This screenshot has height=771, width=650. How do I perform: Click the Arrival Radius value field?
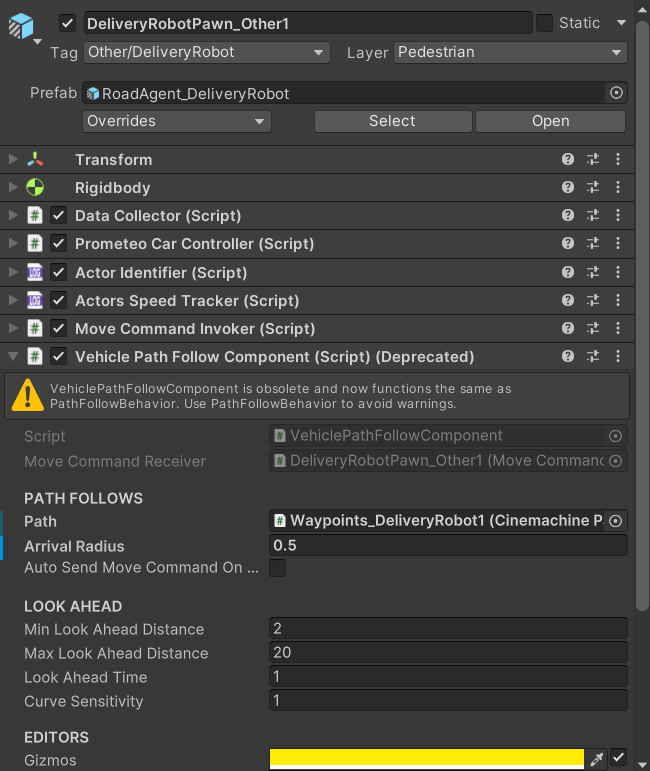point(448,545)
